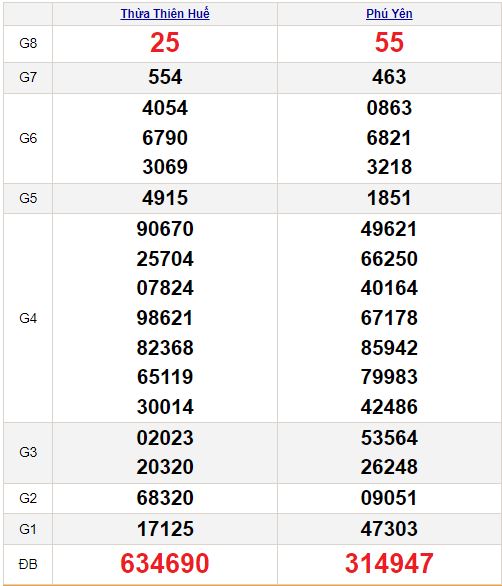Click the G2 number 68320
Screen dimensions: 502x586
[165, 498]
